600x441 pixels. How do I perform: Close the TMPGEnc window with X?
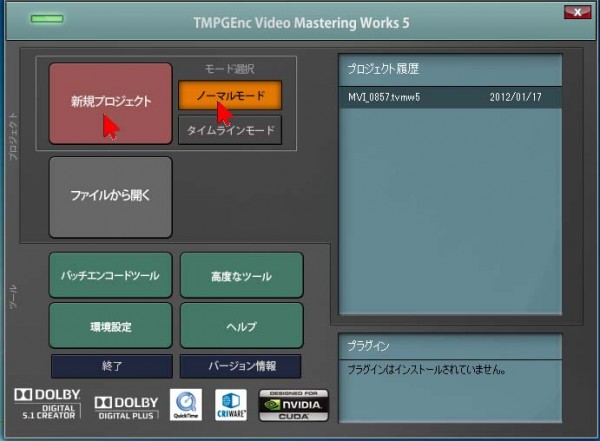(x=577, y=12)
